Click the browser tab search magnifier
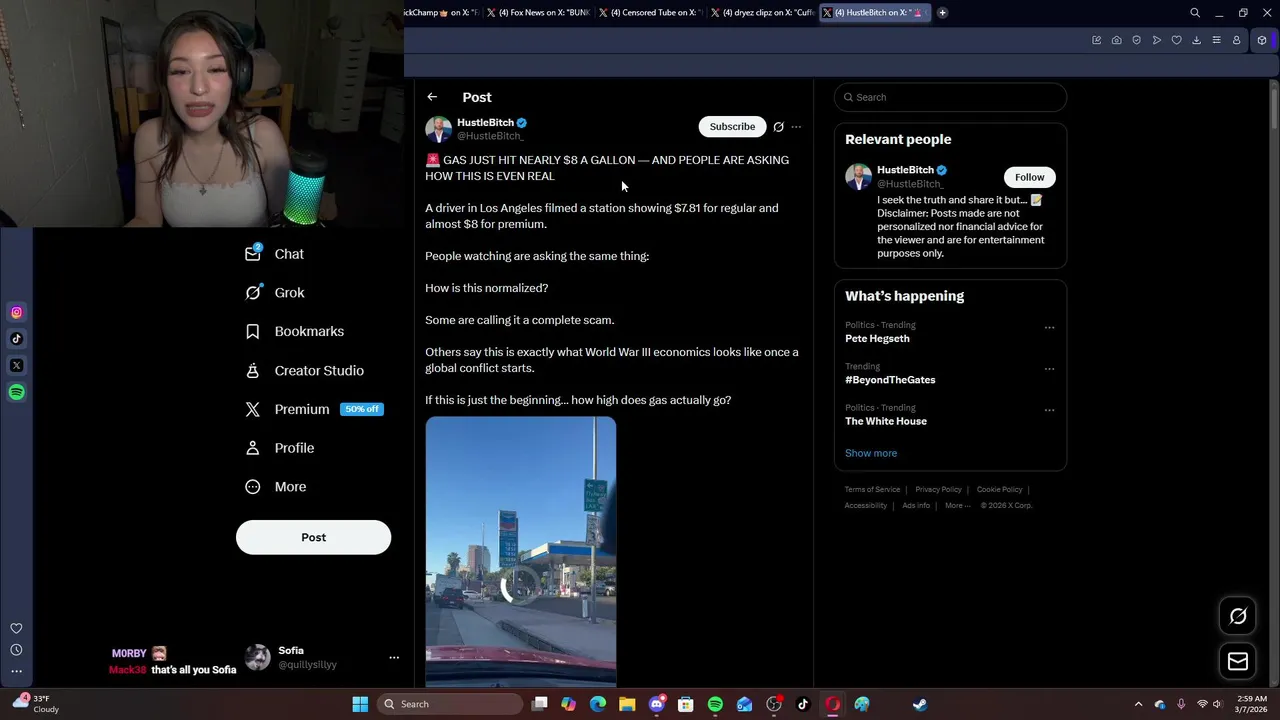Viewport: 1280px width, 720px height. (x=1195, y=13)
